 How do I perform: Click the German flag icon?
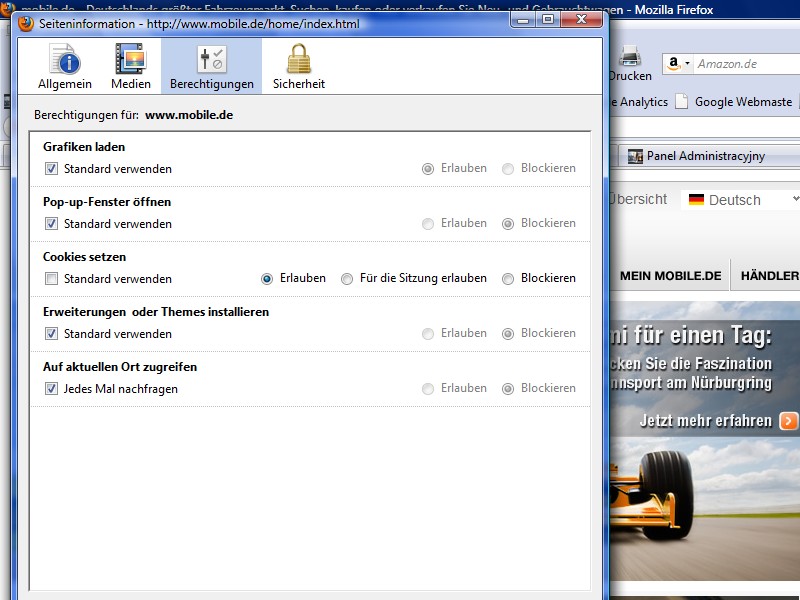point(696,199)
